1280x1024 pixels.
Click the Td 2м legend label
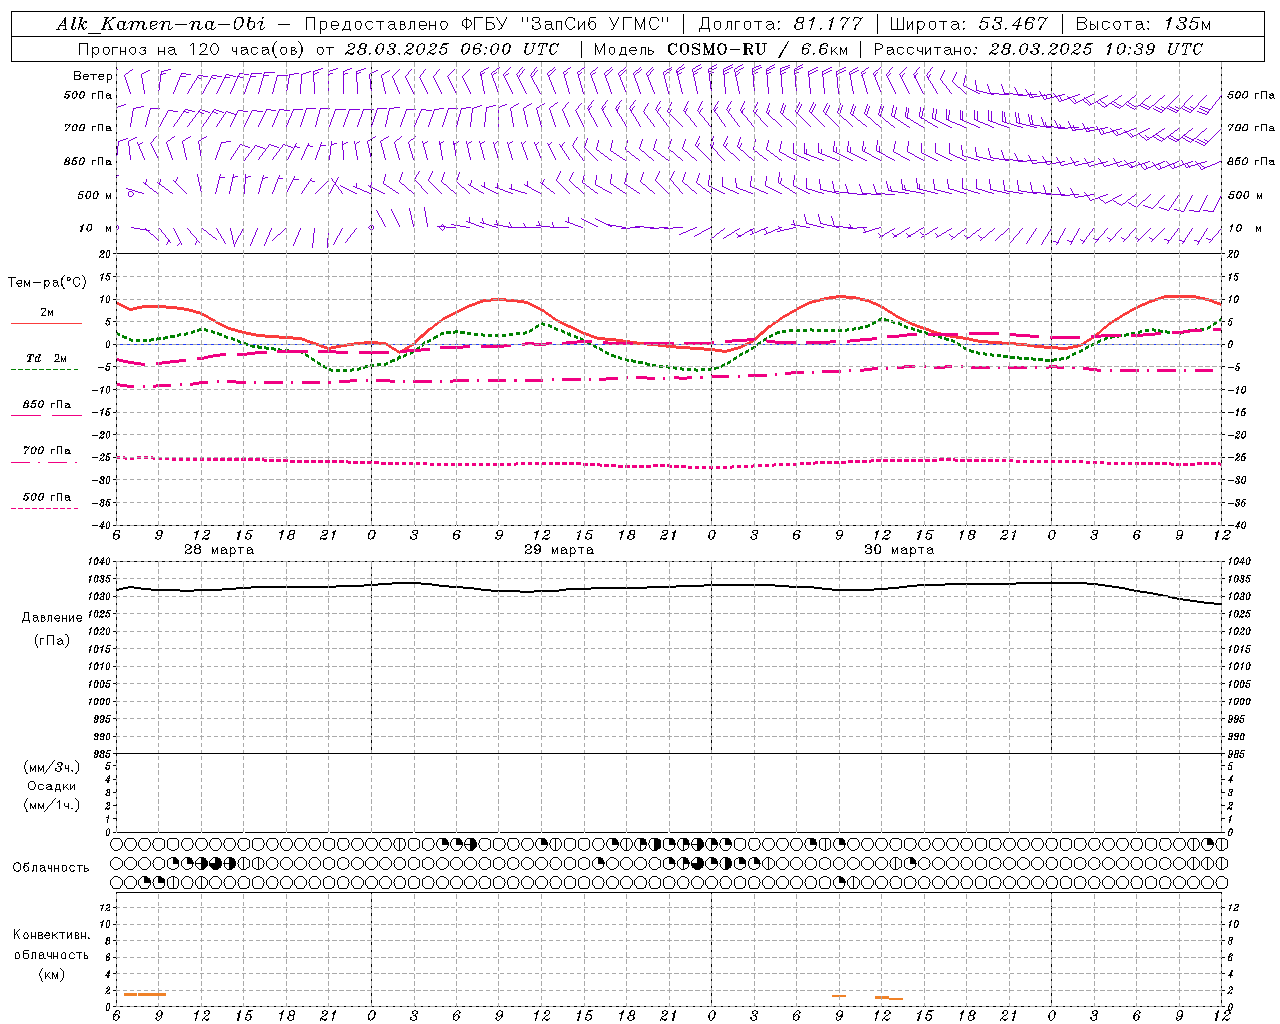coord(47,358)
